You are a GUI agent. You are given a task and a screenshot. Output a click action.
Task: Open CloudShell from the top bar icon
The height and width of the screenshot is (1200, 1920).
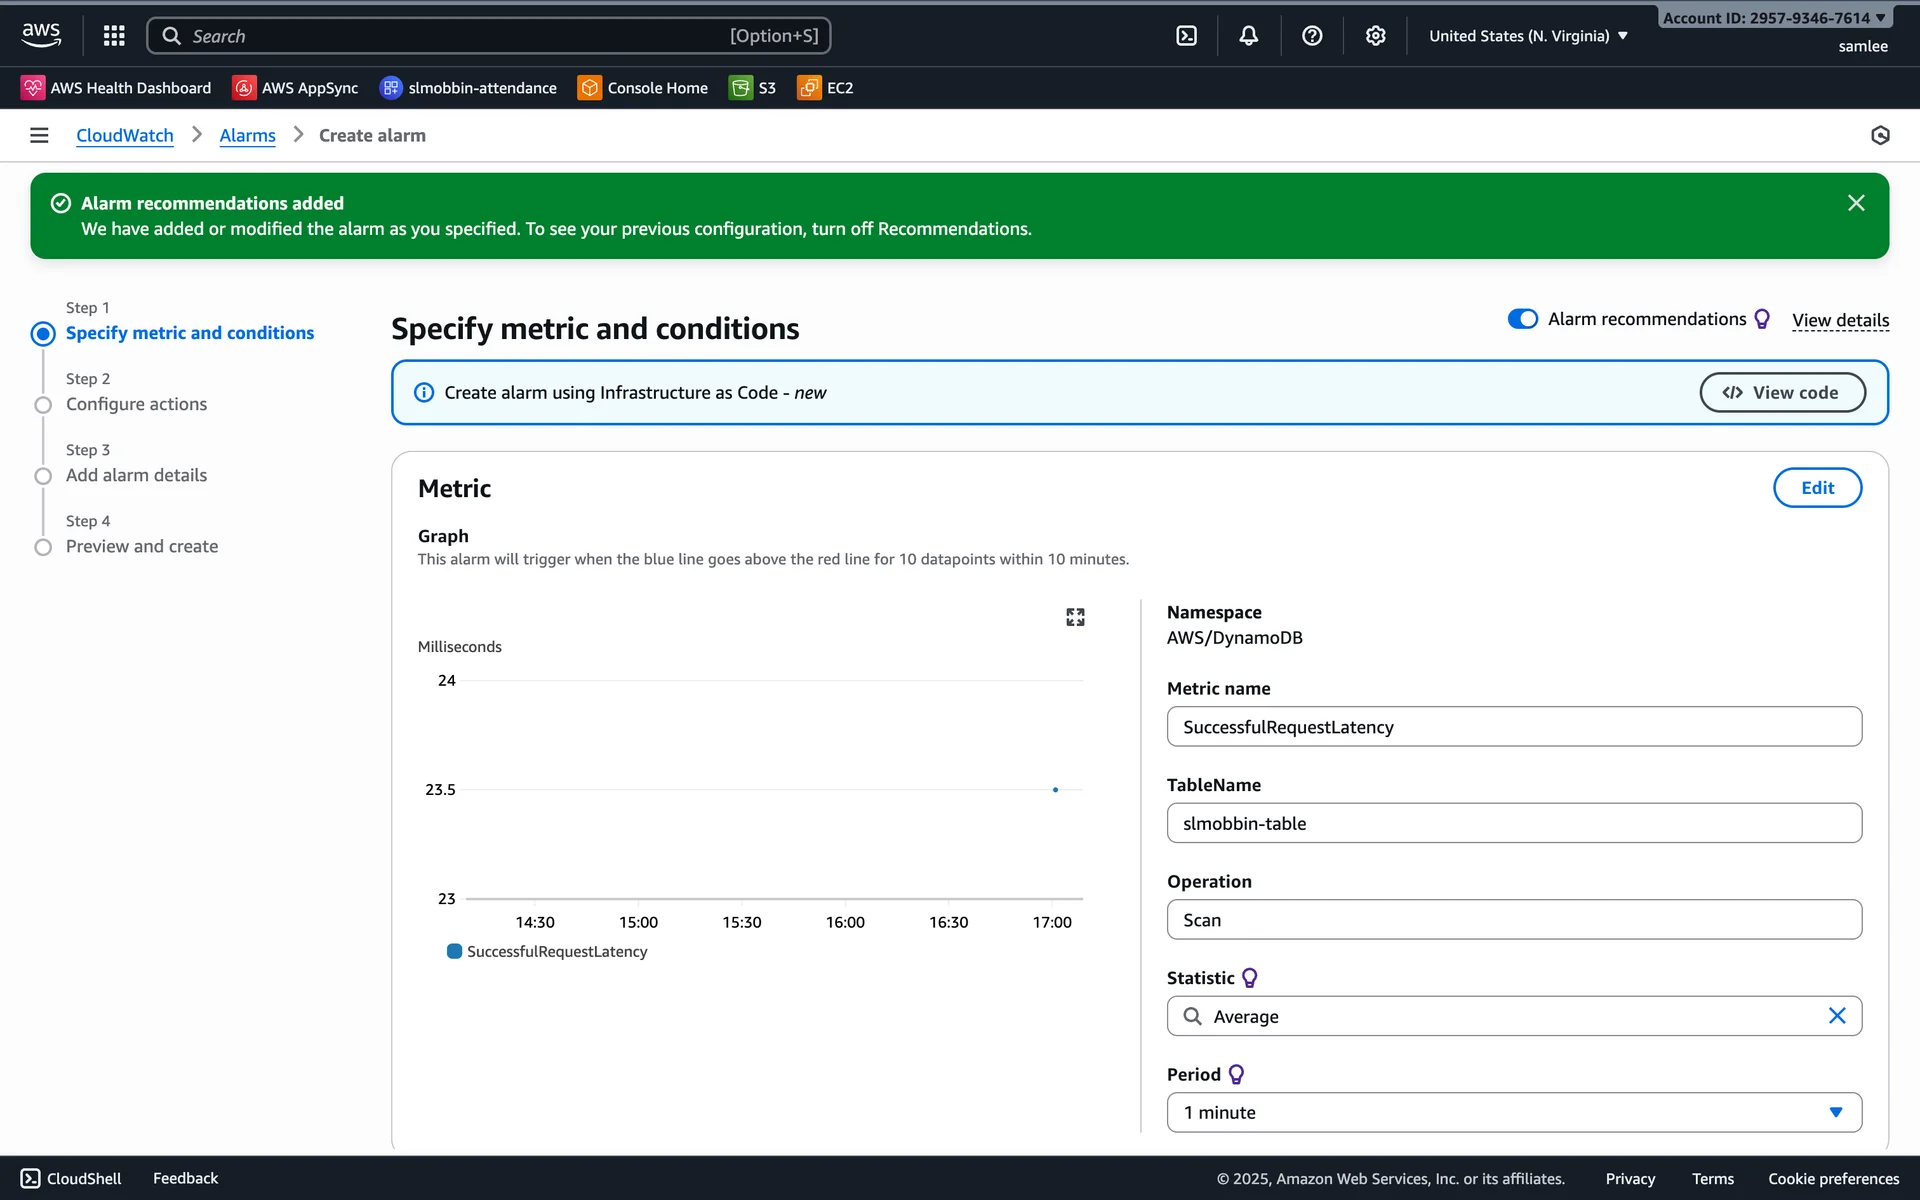click(x=1186, y=36)
